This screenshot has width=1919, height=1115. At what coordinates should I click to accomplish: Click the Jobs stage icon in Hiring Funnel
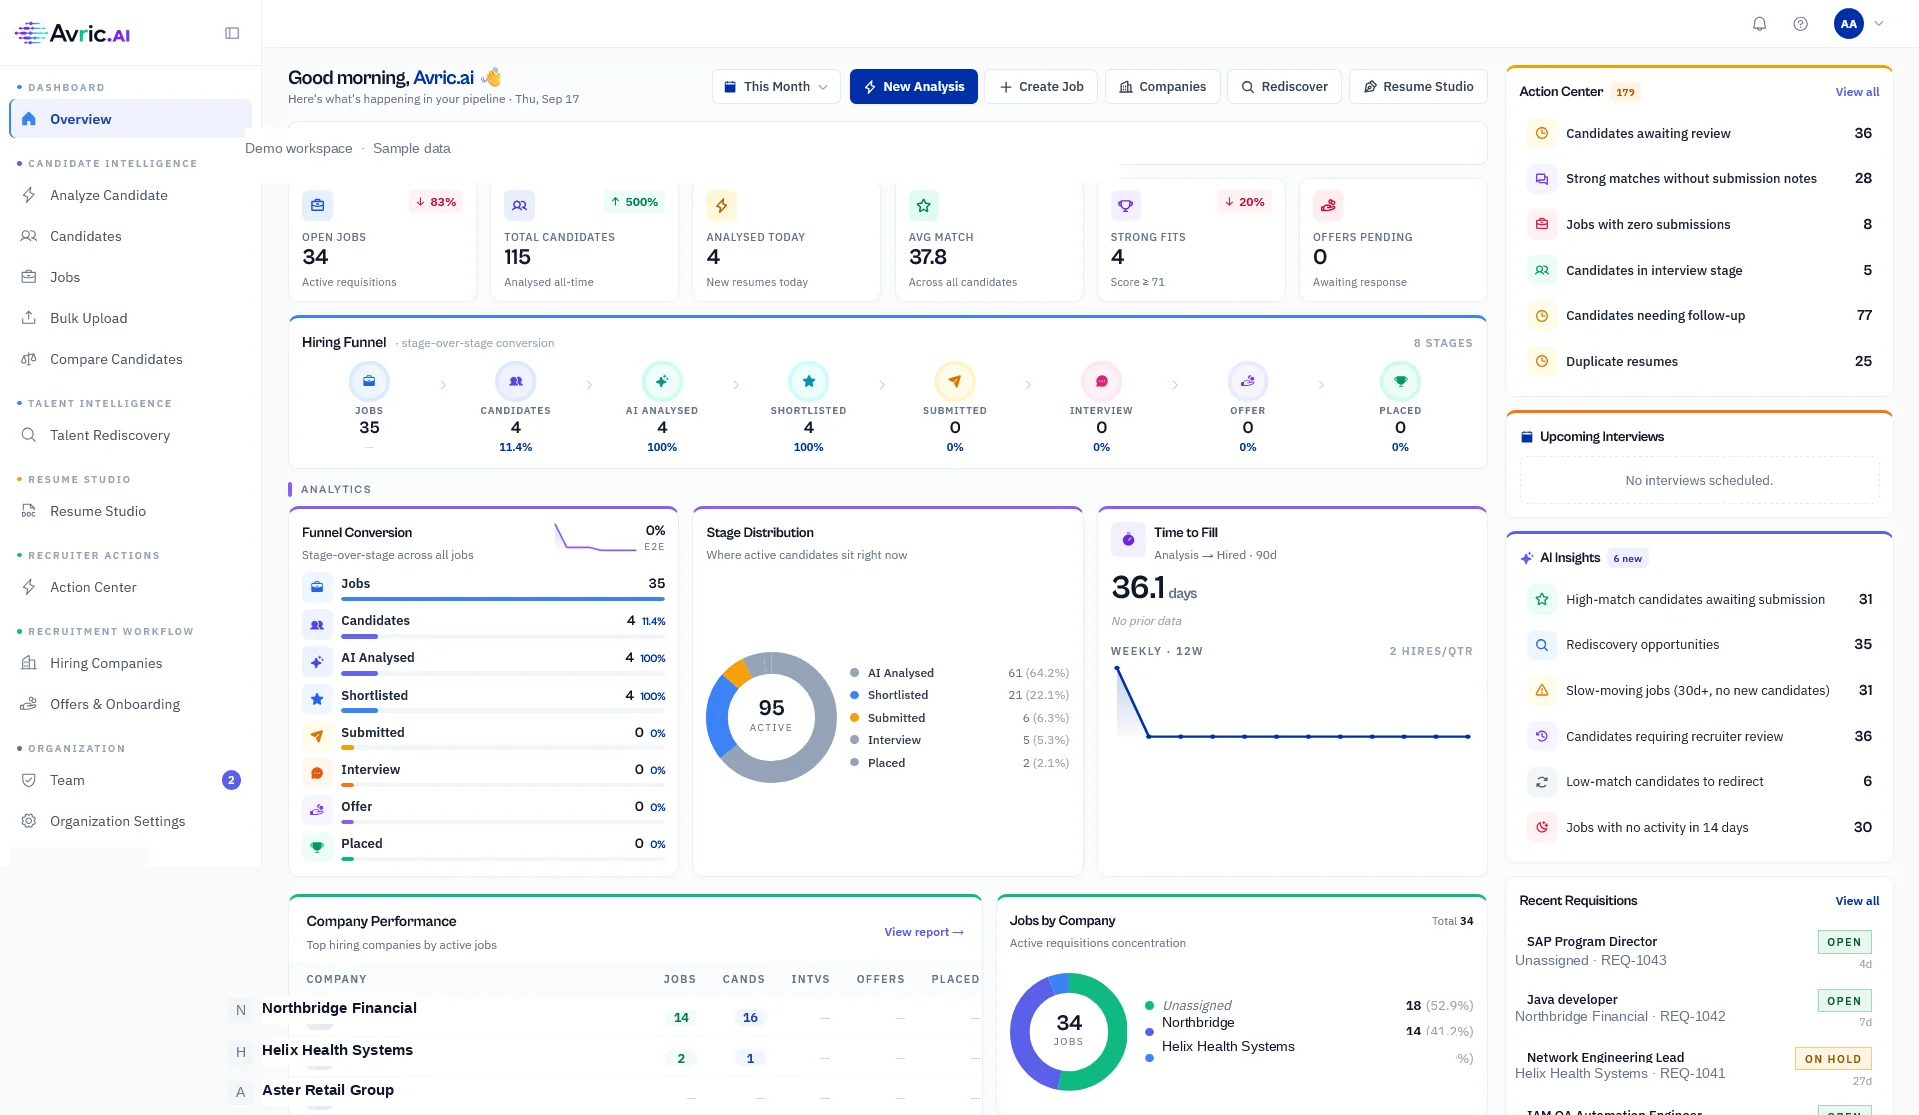369,381
